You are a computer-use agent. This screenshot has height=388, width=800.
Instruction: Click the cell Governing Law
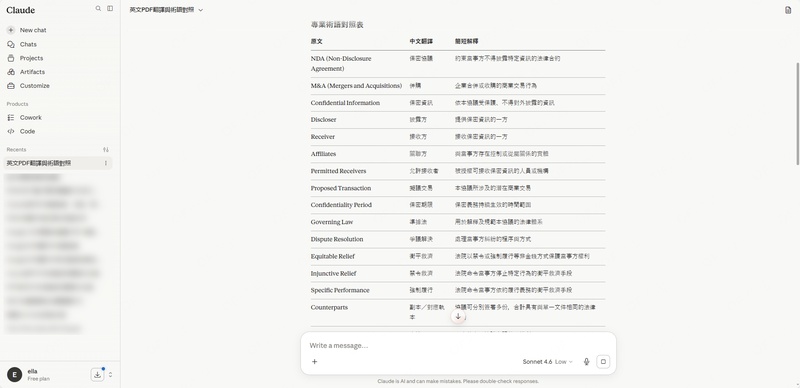tap(332, 222)
